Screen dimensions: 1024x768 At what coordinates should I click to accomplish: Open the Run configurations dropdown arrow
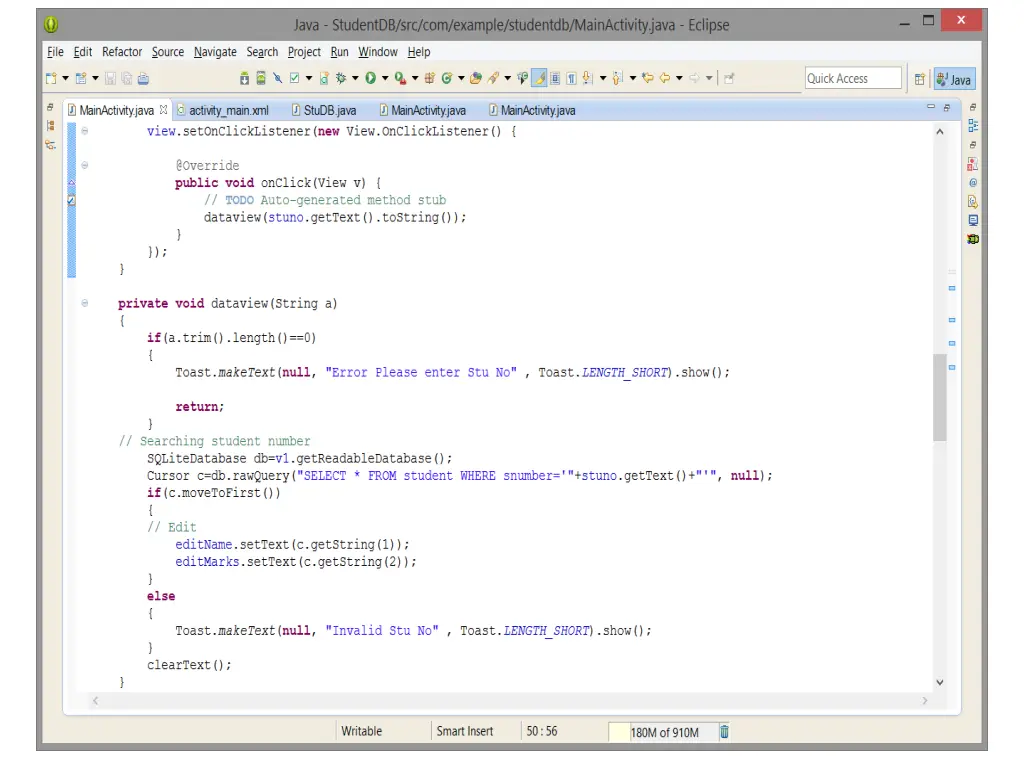pos(385,78)
